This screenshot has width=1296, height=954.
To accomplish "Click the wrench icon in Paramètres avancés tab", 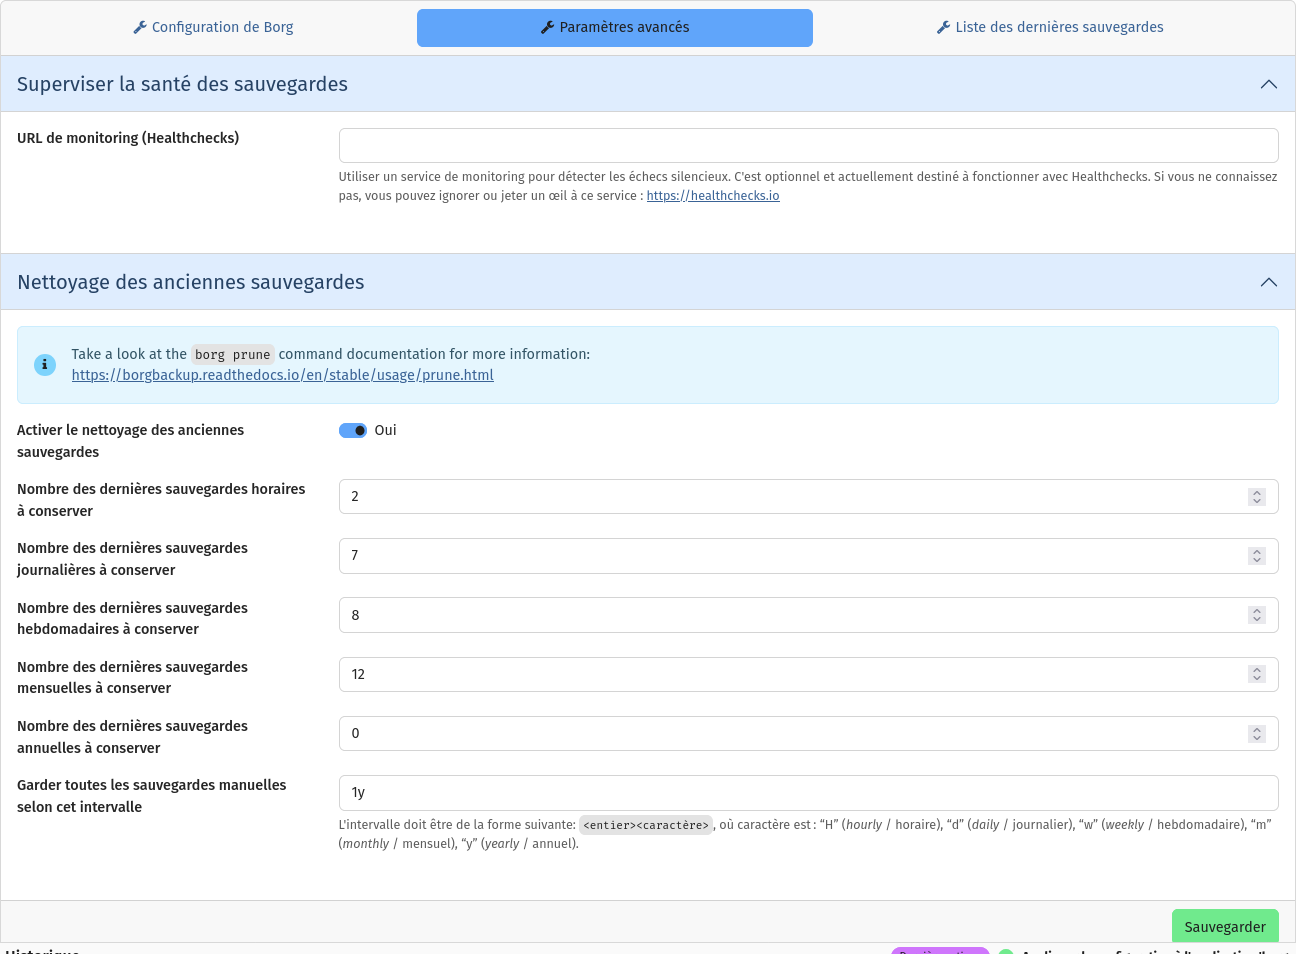I will [547, 28].
